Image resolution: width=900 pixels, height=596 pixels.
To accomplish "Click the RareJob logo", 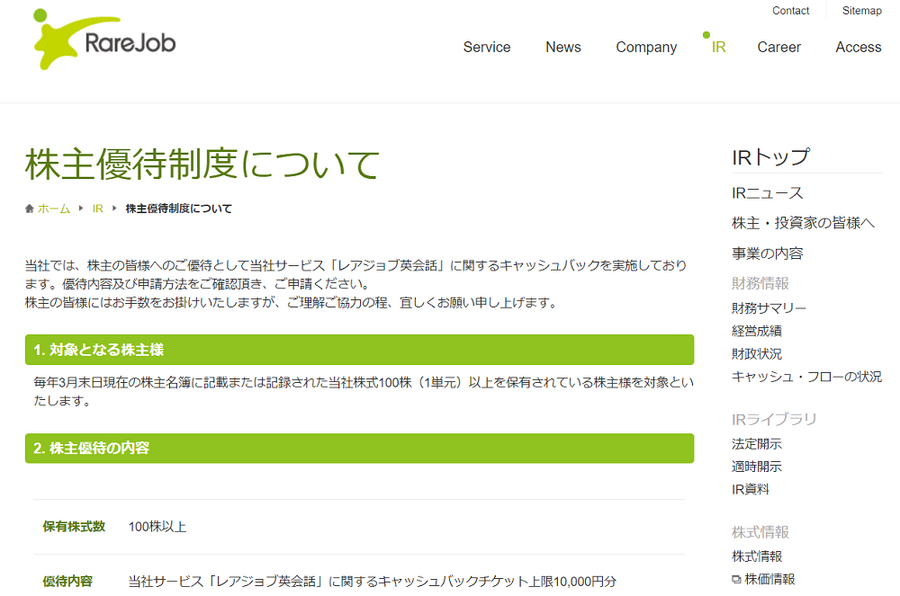I will coord(104,40).
